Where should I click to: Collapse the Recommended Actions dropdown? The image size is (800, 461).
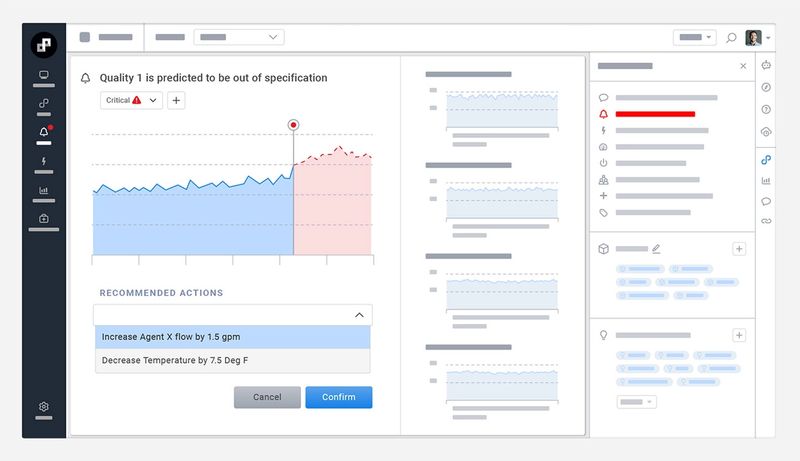pyautogui.click(x=359, y=315)
